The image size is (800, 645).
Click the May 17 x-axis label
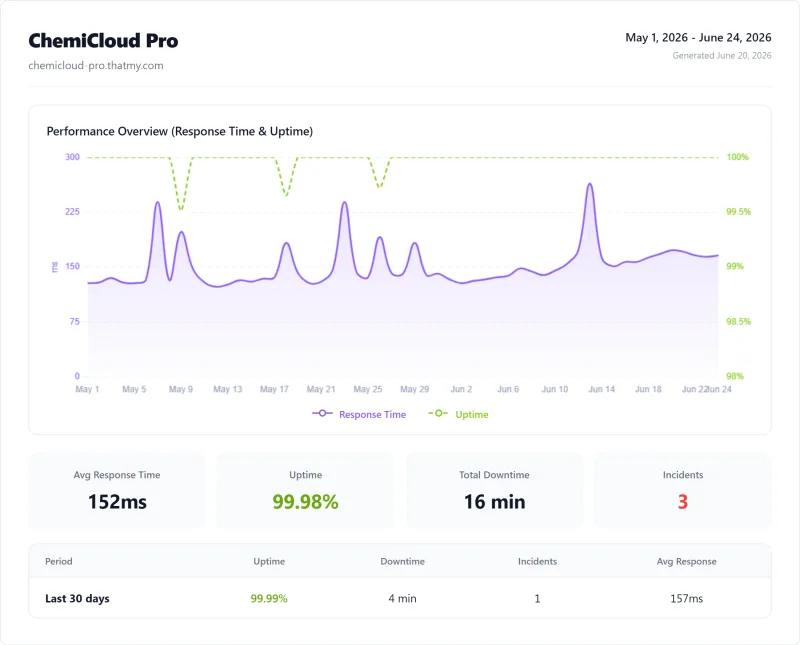pos(274,389)
